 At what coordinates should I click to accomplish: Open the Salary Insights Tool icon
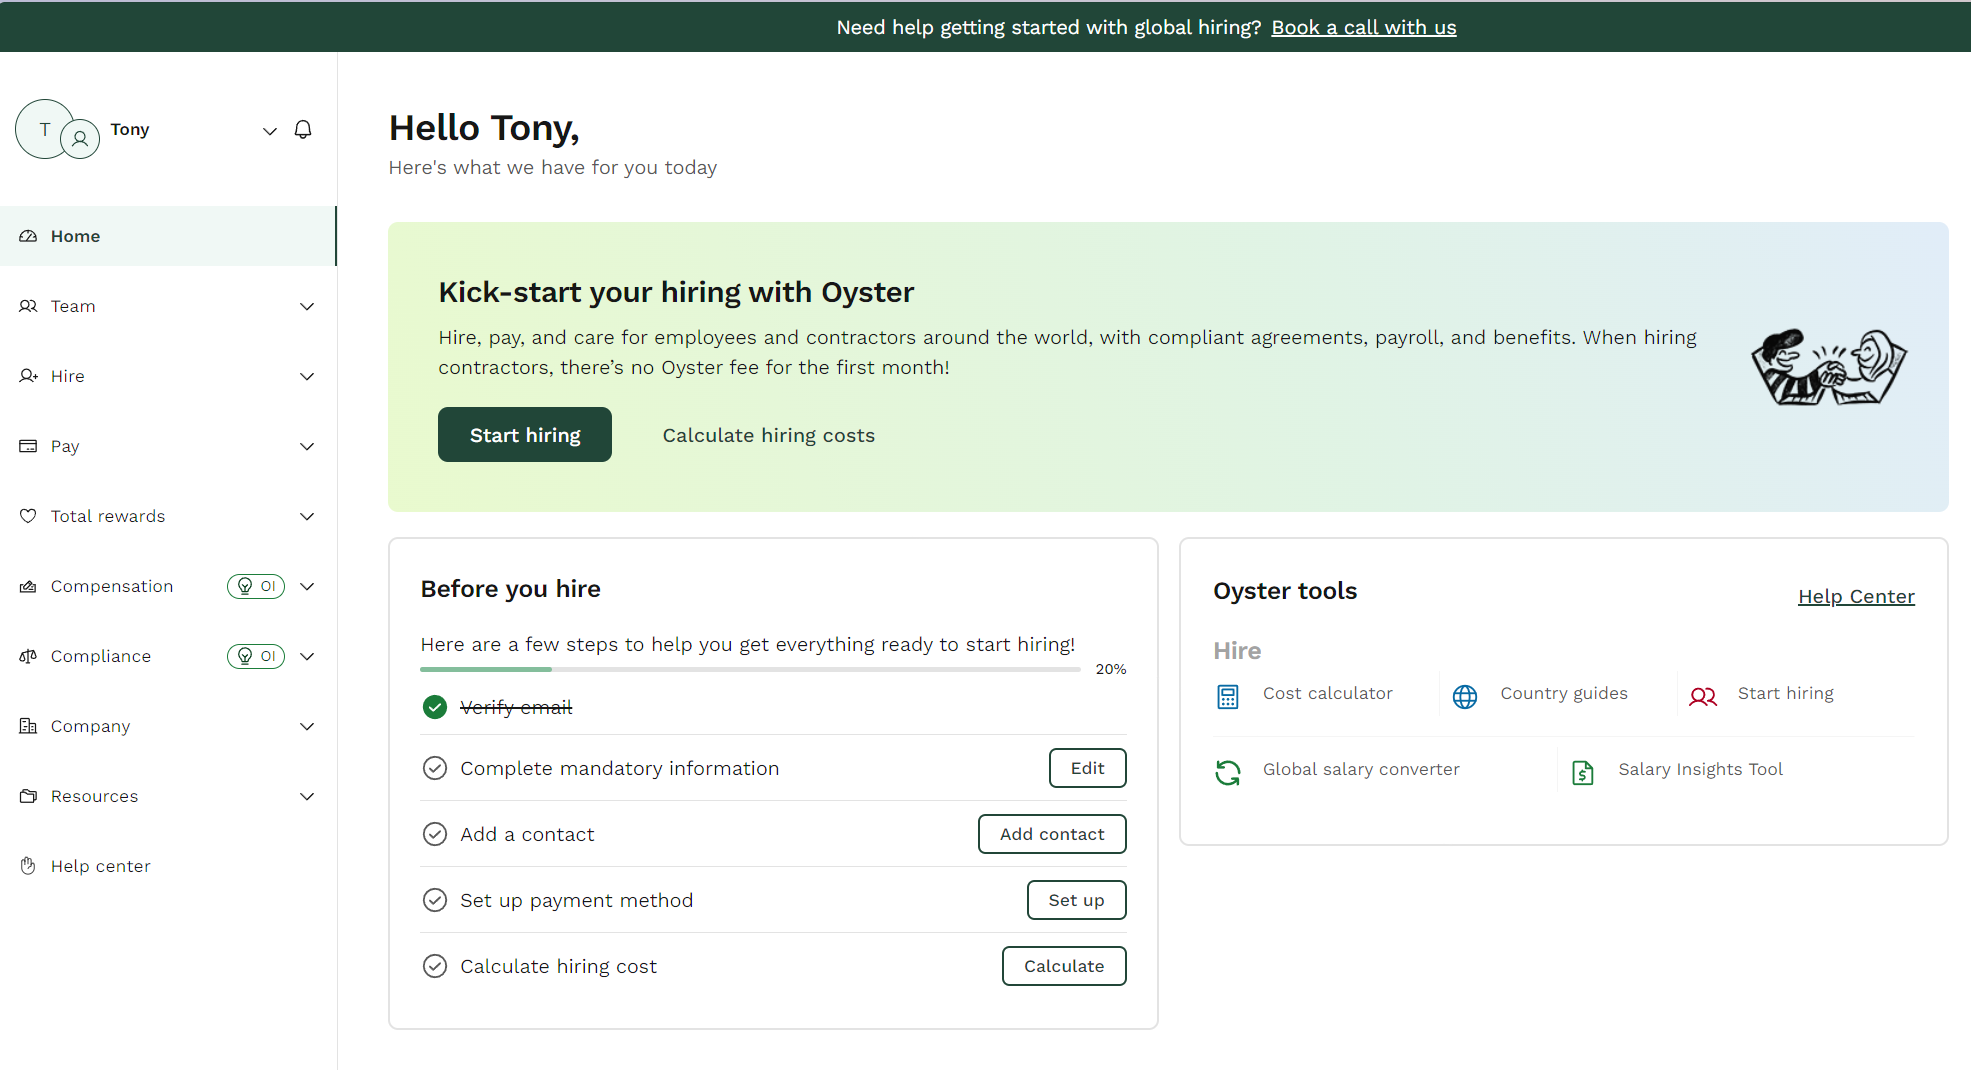coord(1583,772)
